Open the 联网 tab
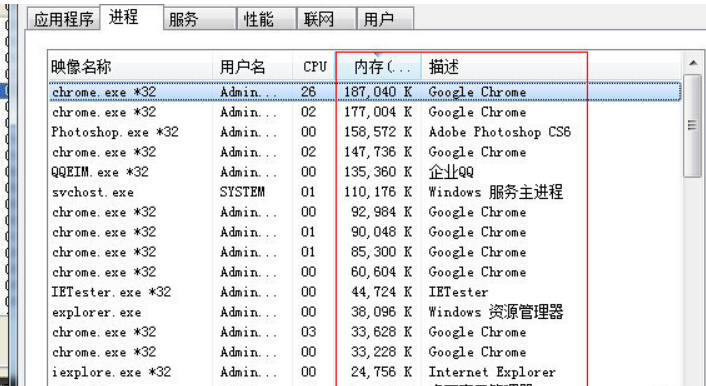706x386 pixels. [x=326, y=19]
